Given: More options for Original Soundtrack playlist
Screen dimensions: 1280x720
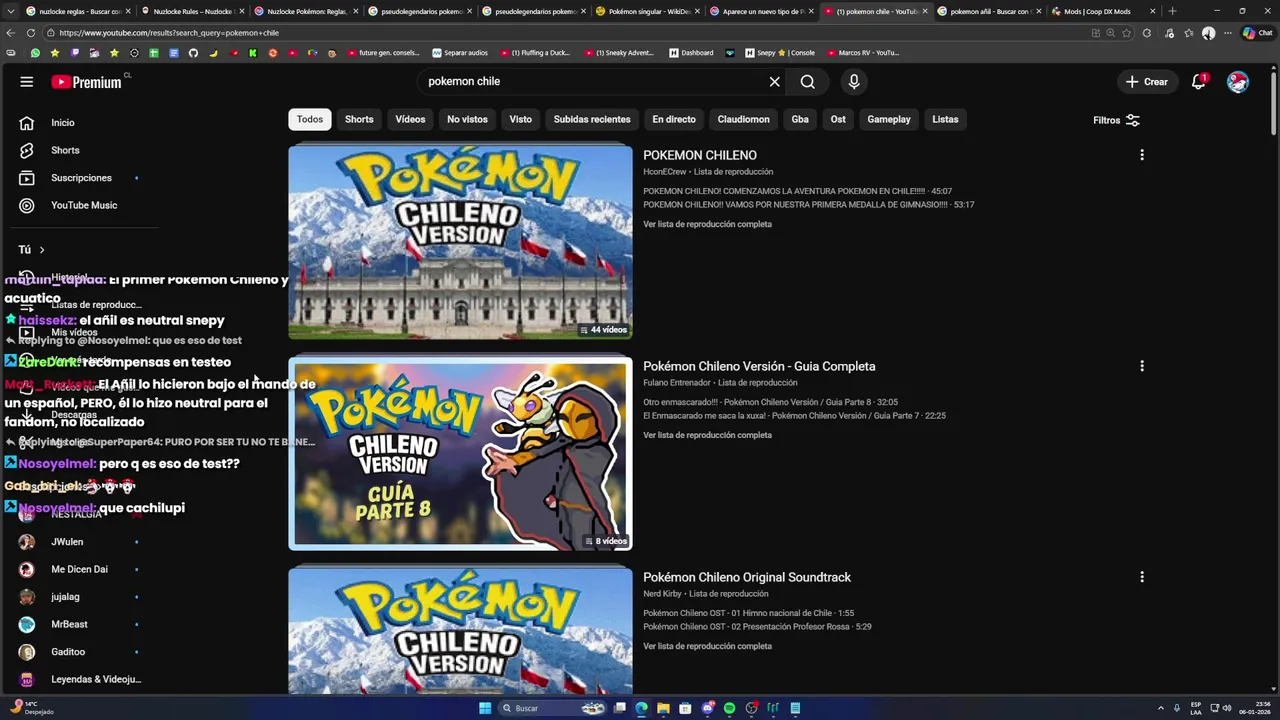Looking at the screenshot, I should 1142,577.
